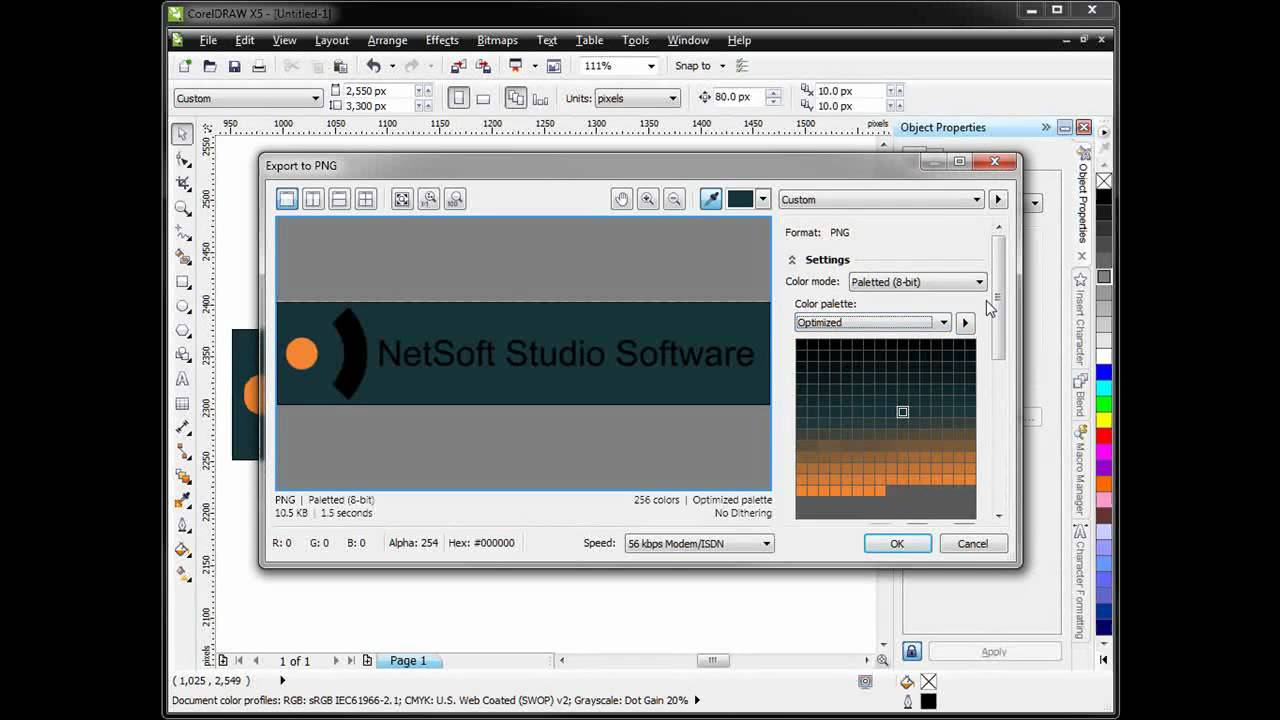Open the Layout menu
This screenshot has height=720, width=1280.
point(332,40)
